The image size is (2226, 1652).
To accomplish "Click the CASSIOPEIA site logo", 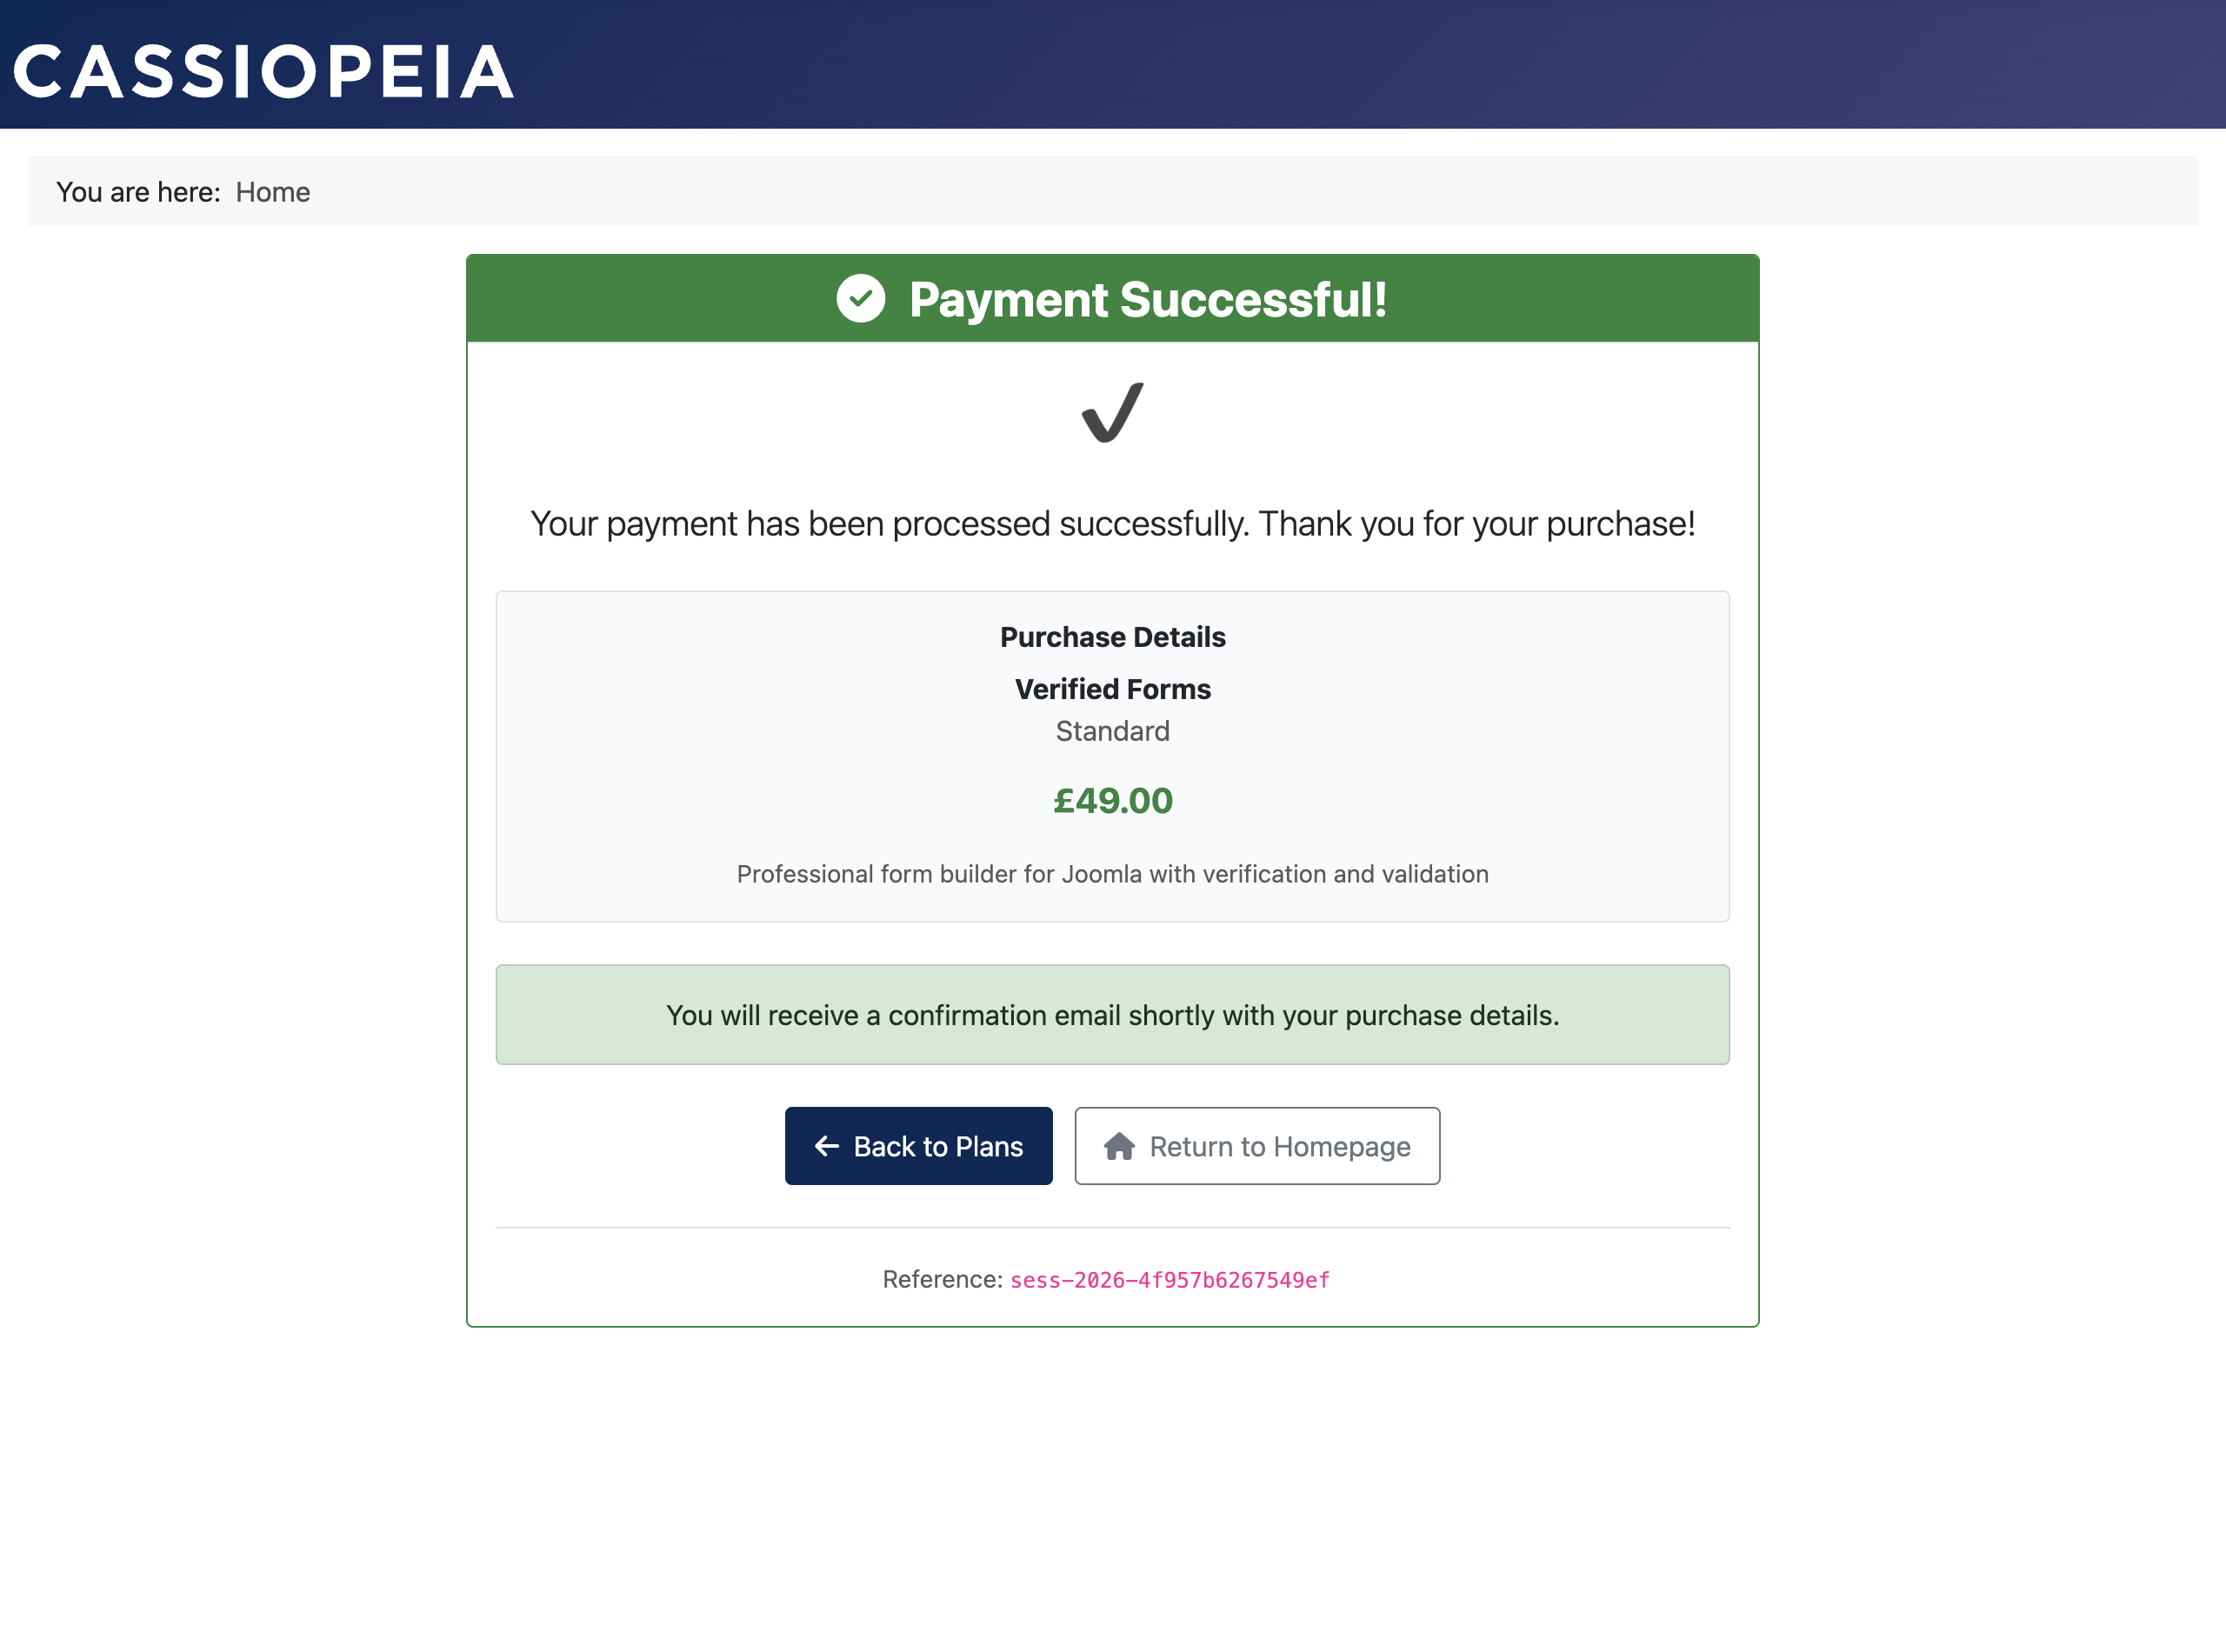I will coord(264,68).
